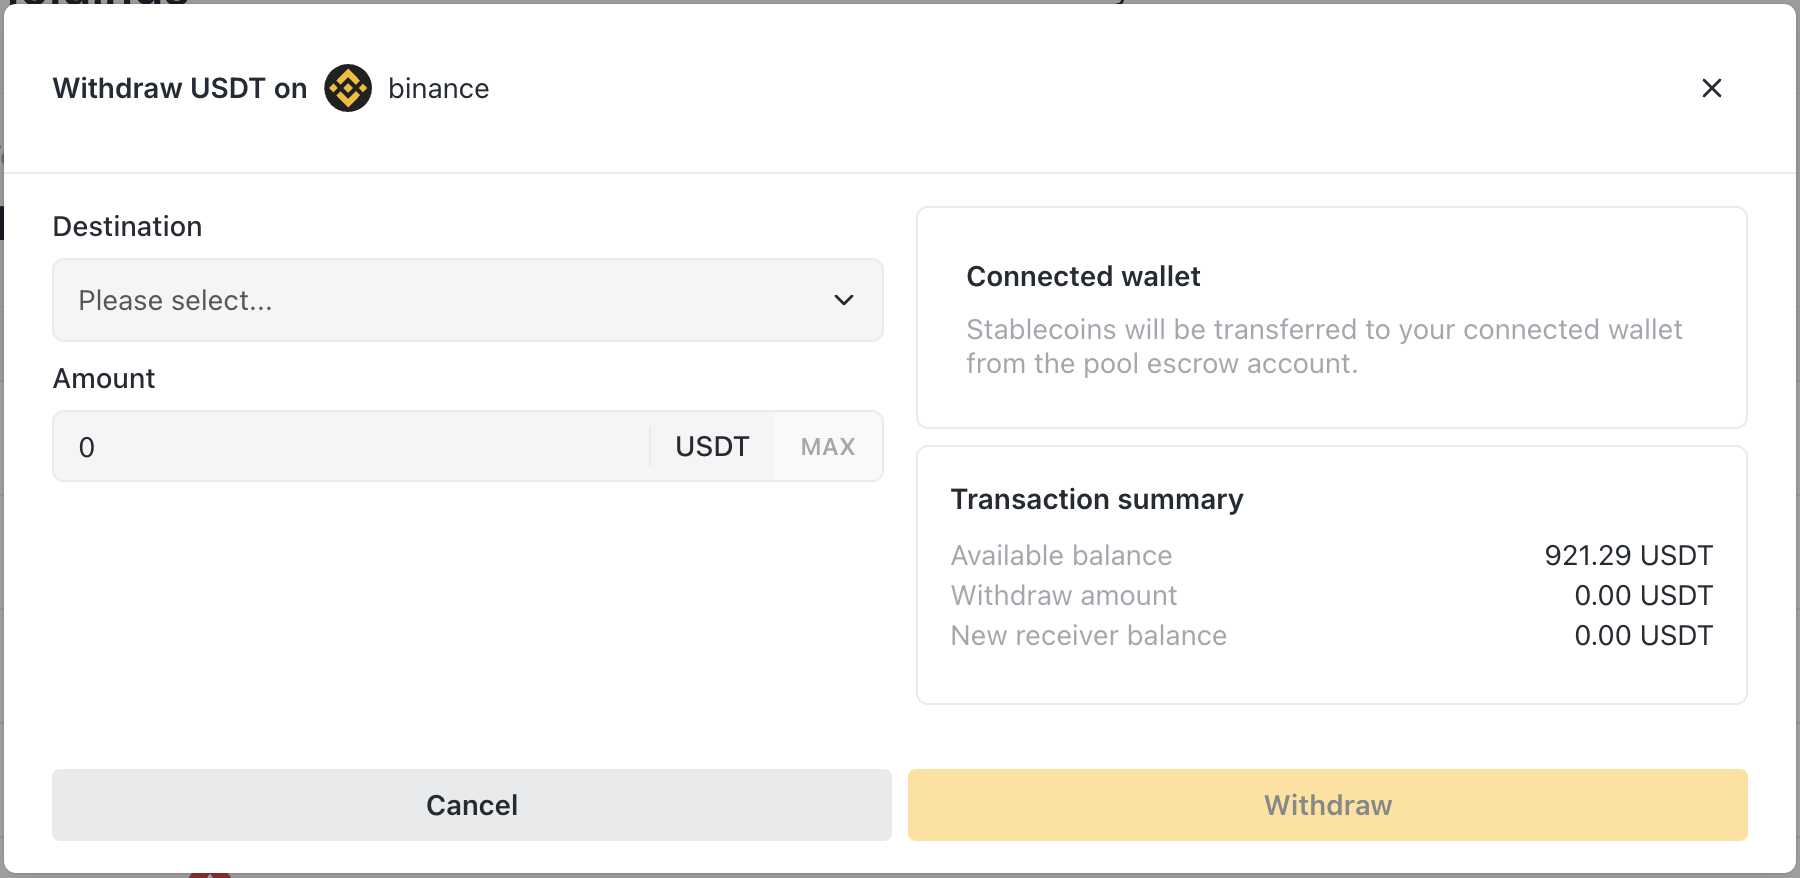
Task: Click the Withdraw amount 0.00 USDT value
Action: point(1643,596)
